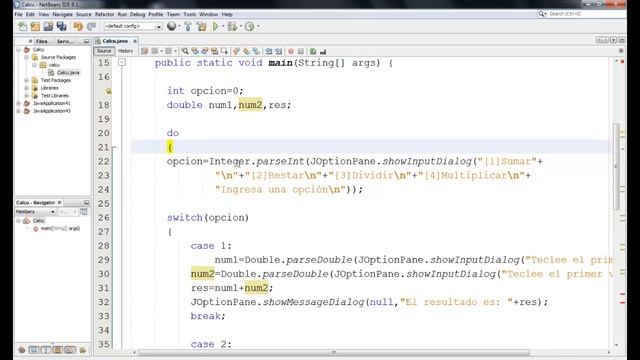The image size is (640, 360).
Task: Open the Run Project arrow dropdown
Action: pos(222,27)
